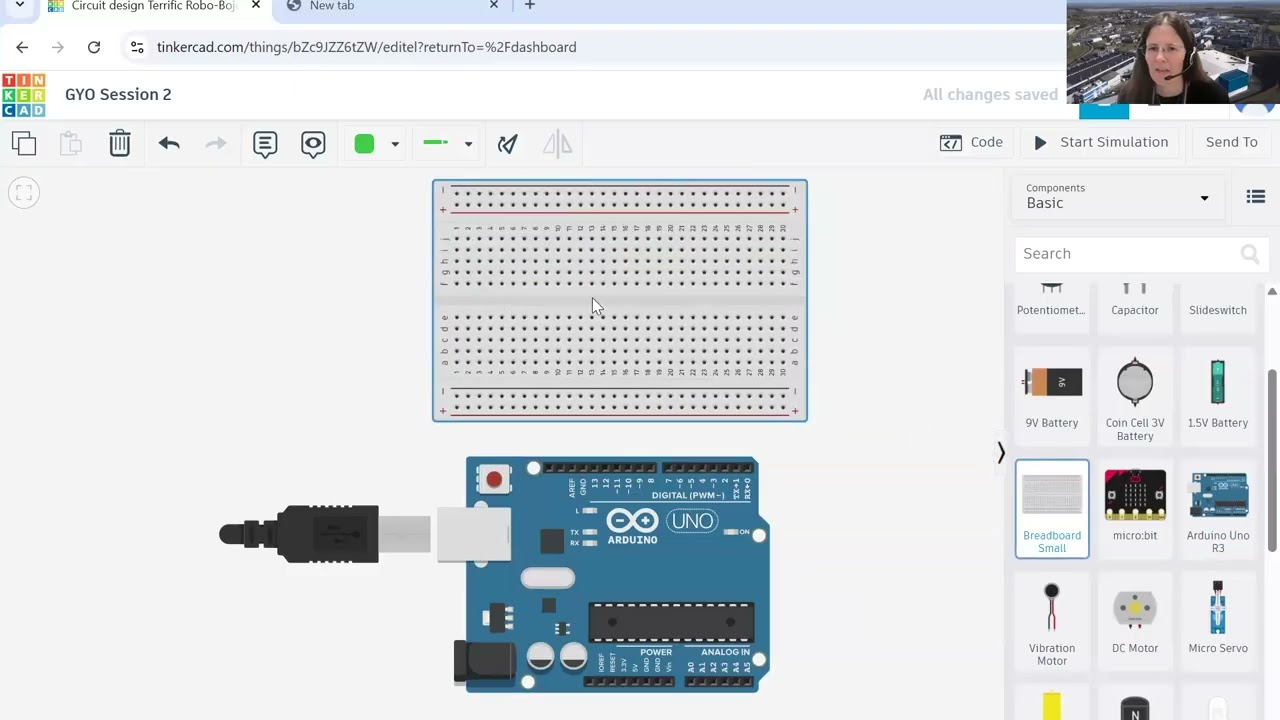
Task: Copy the selected component
Action: coord(24,143)
